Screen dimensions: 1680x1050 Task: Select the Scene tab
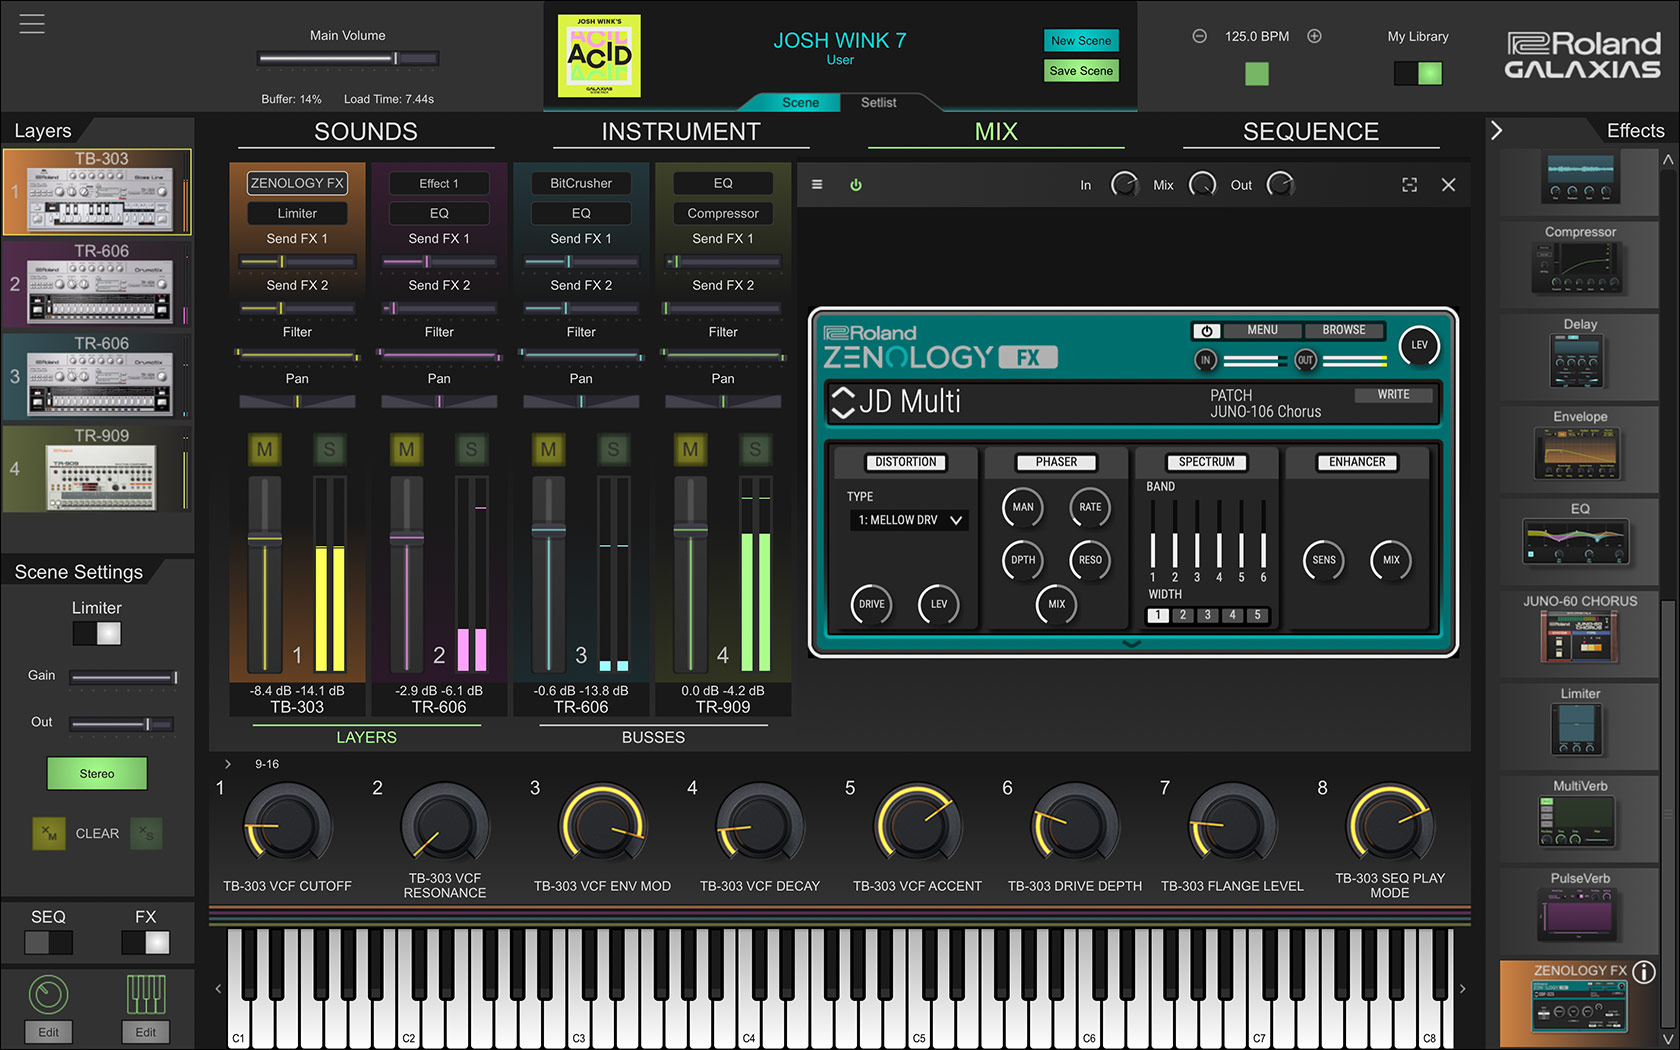tap(800, 102)
